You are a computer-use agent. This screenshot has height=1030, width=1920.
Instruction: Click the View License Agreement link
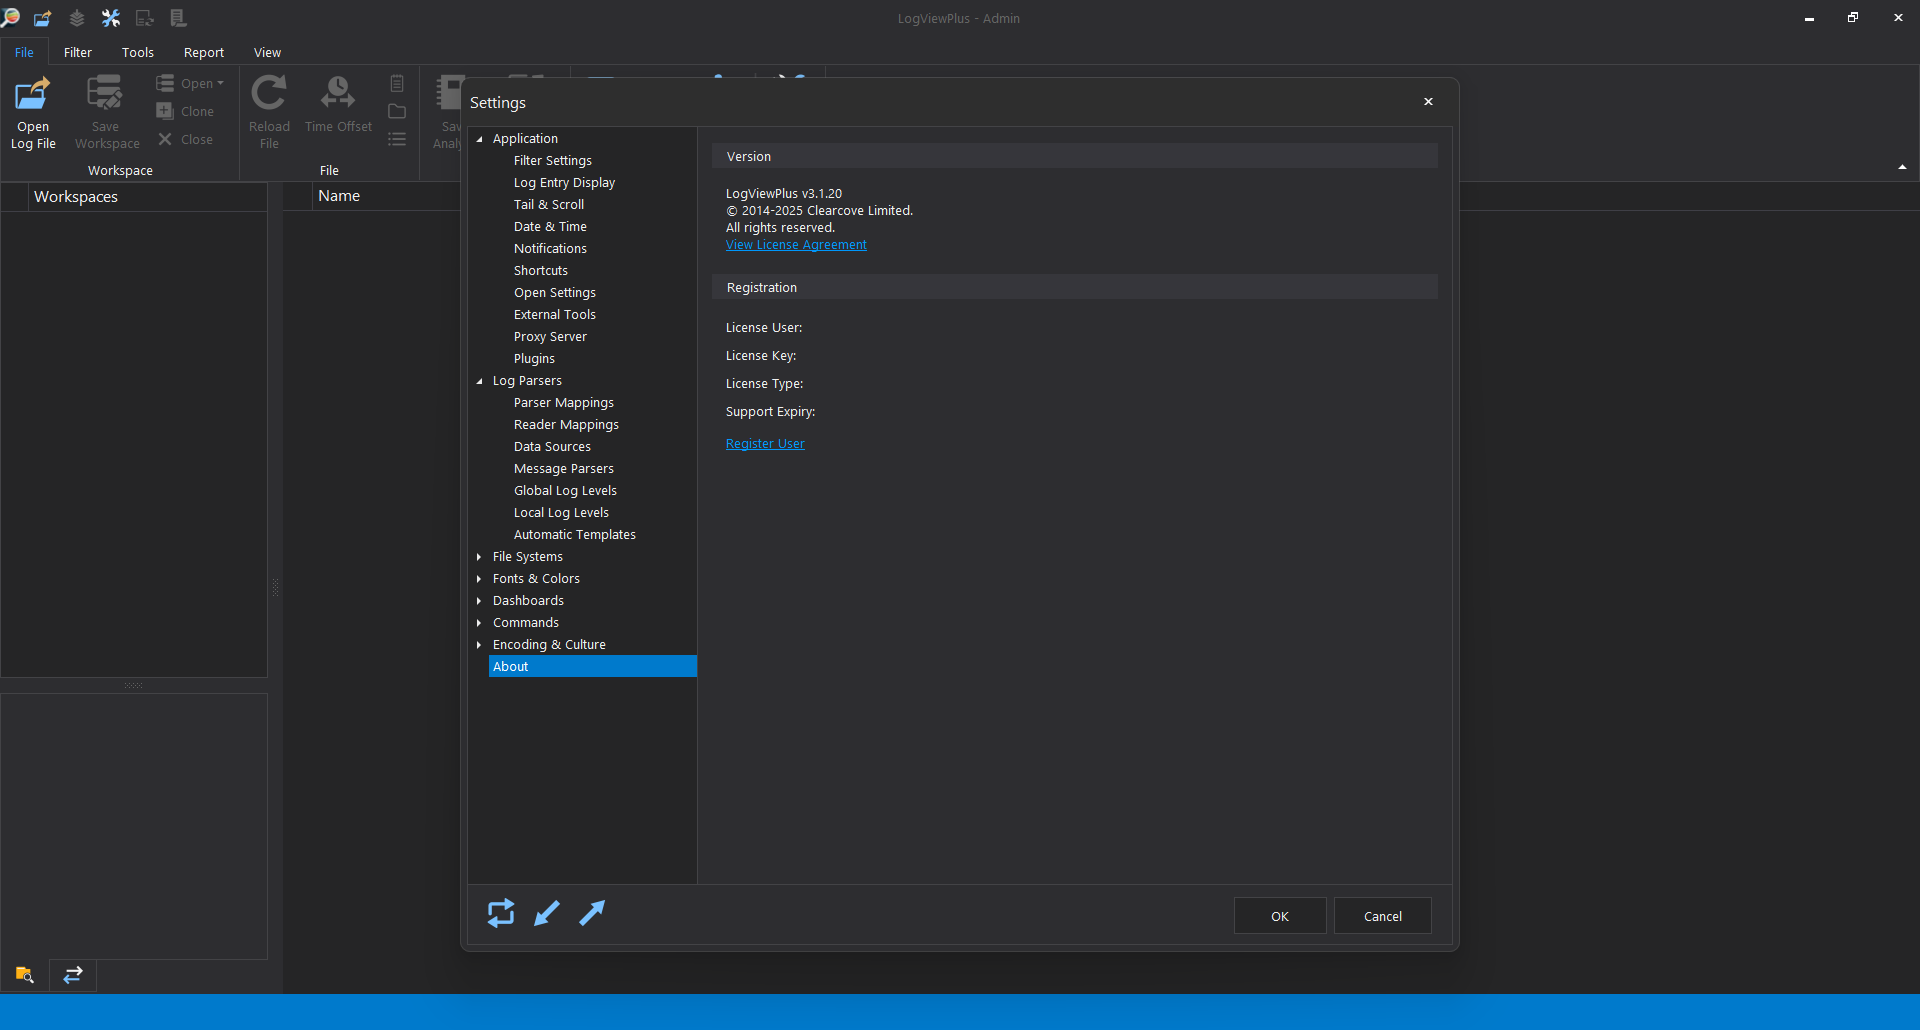[796, 245]
